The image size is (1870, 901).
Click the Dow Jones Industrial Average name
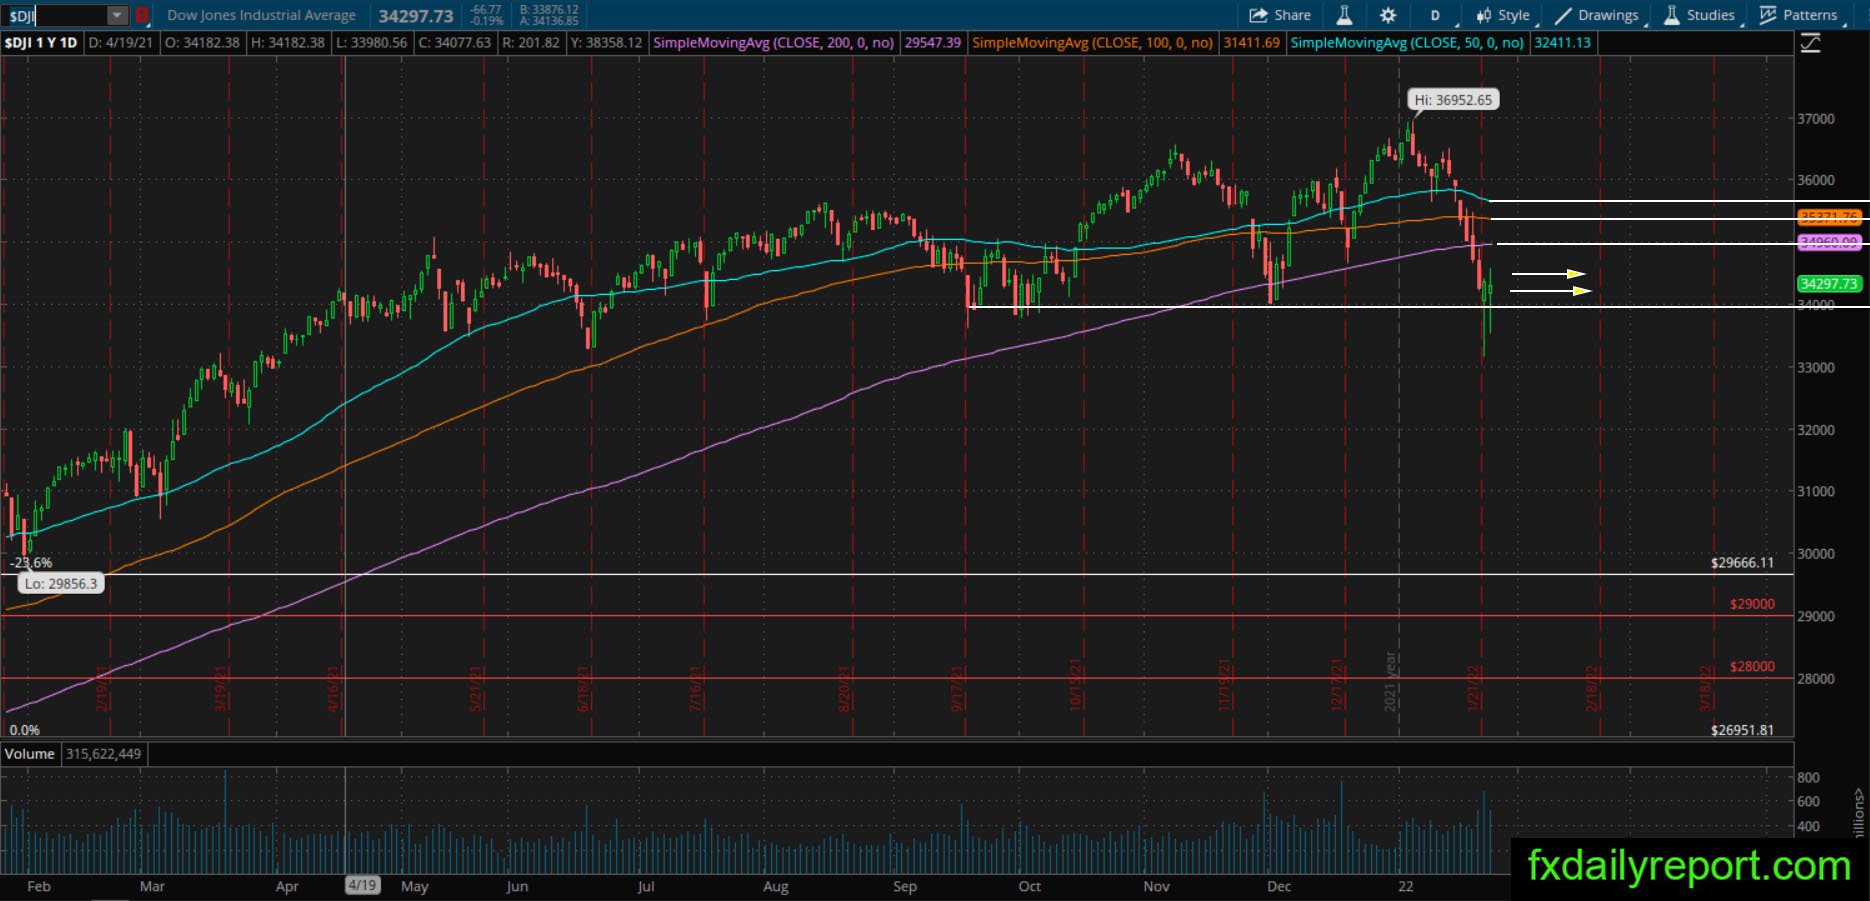click(261, 15)
